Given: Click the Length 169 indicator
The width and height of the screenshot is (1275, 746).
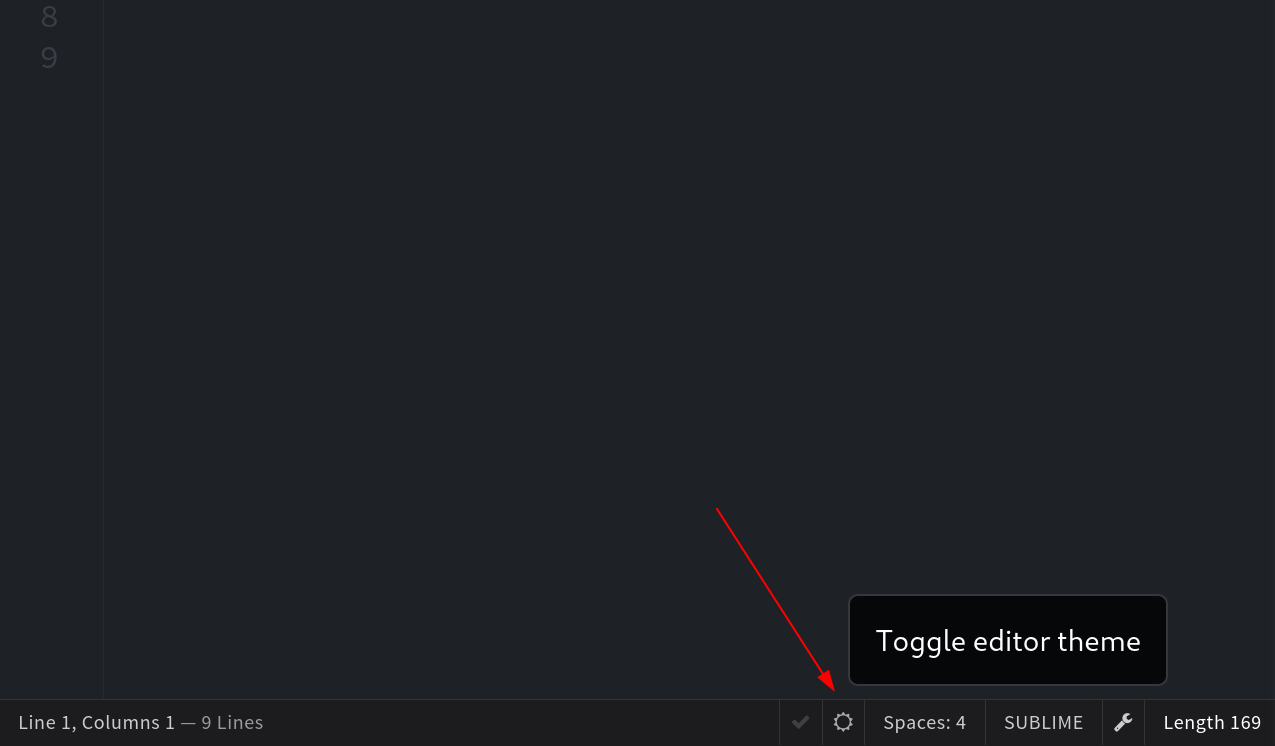Looking at the screenshot, I should pos(1212,722).
